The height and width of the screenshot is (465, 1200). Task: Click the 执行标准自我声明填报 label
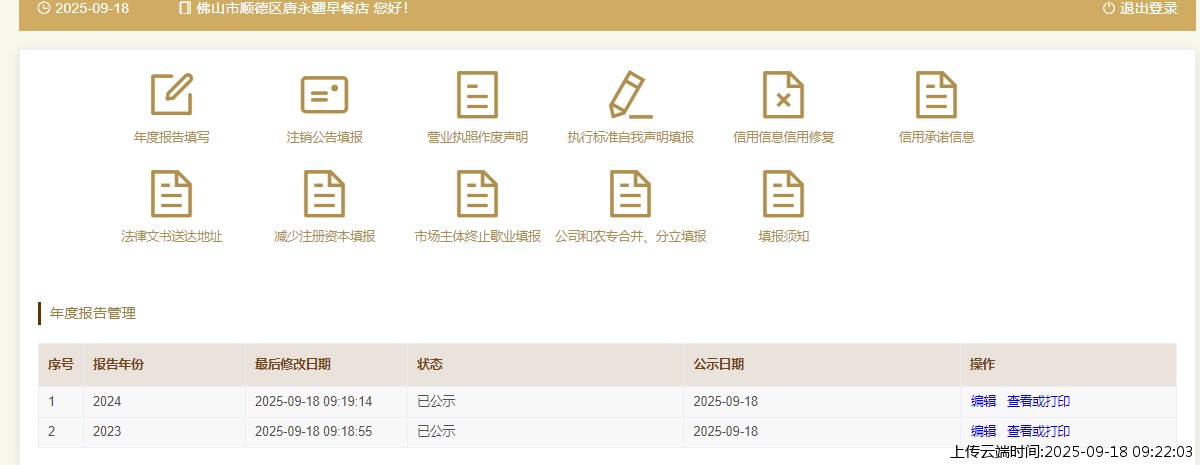point(630,138)
